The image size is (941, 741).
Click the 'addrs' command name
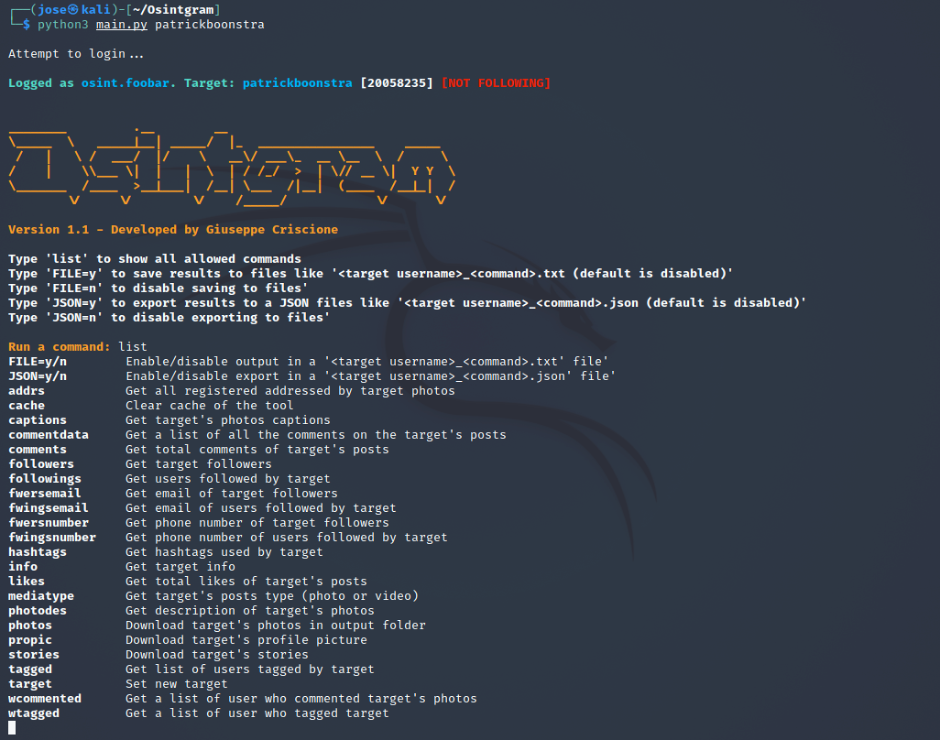click(x=26, y=391)
